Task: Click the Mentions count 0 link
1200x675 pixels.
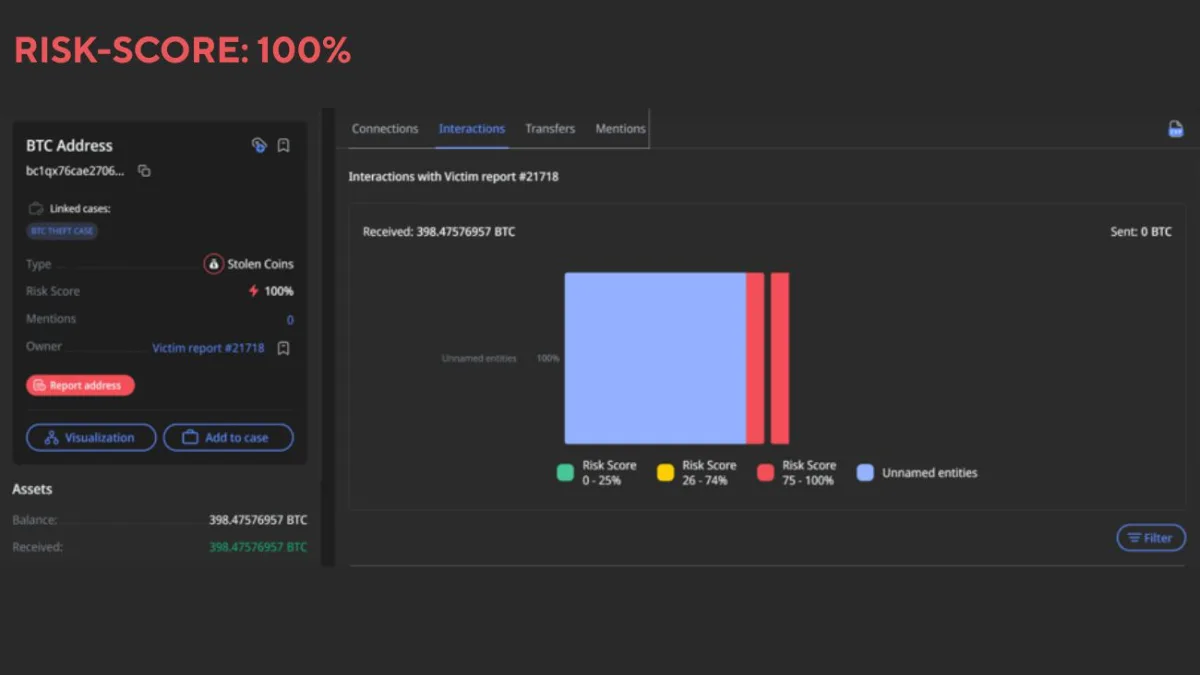Action: tap(290, 320)
